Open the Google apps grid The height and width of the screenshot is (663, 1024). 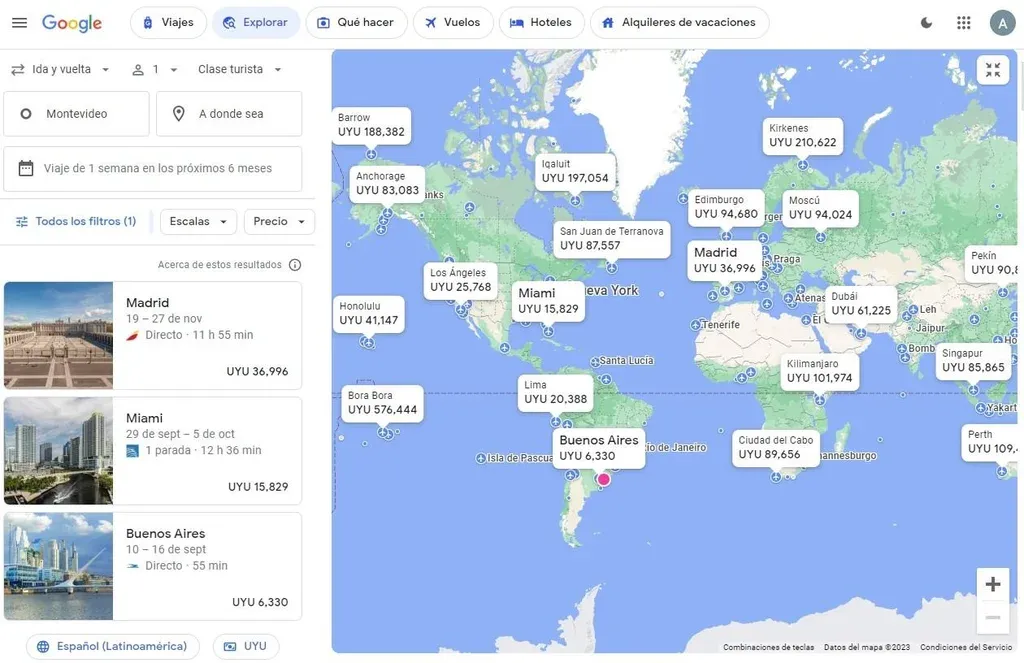[x=963, y=22]
